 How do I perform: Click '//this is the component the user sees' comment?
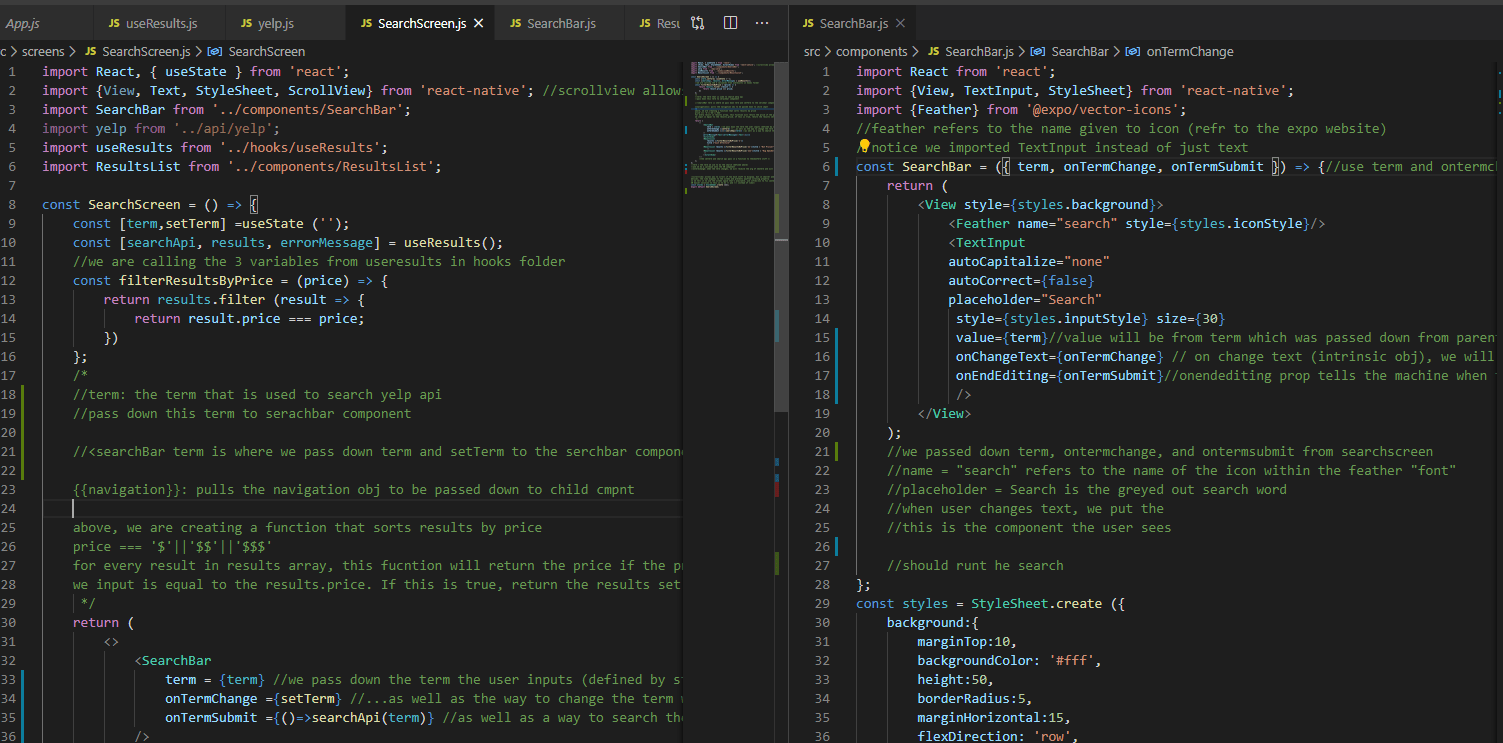coord(1029,527)
